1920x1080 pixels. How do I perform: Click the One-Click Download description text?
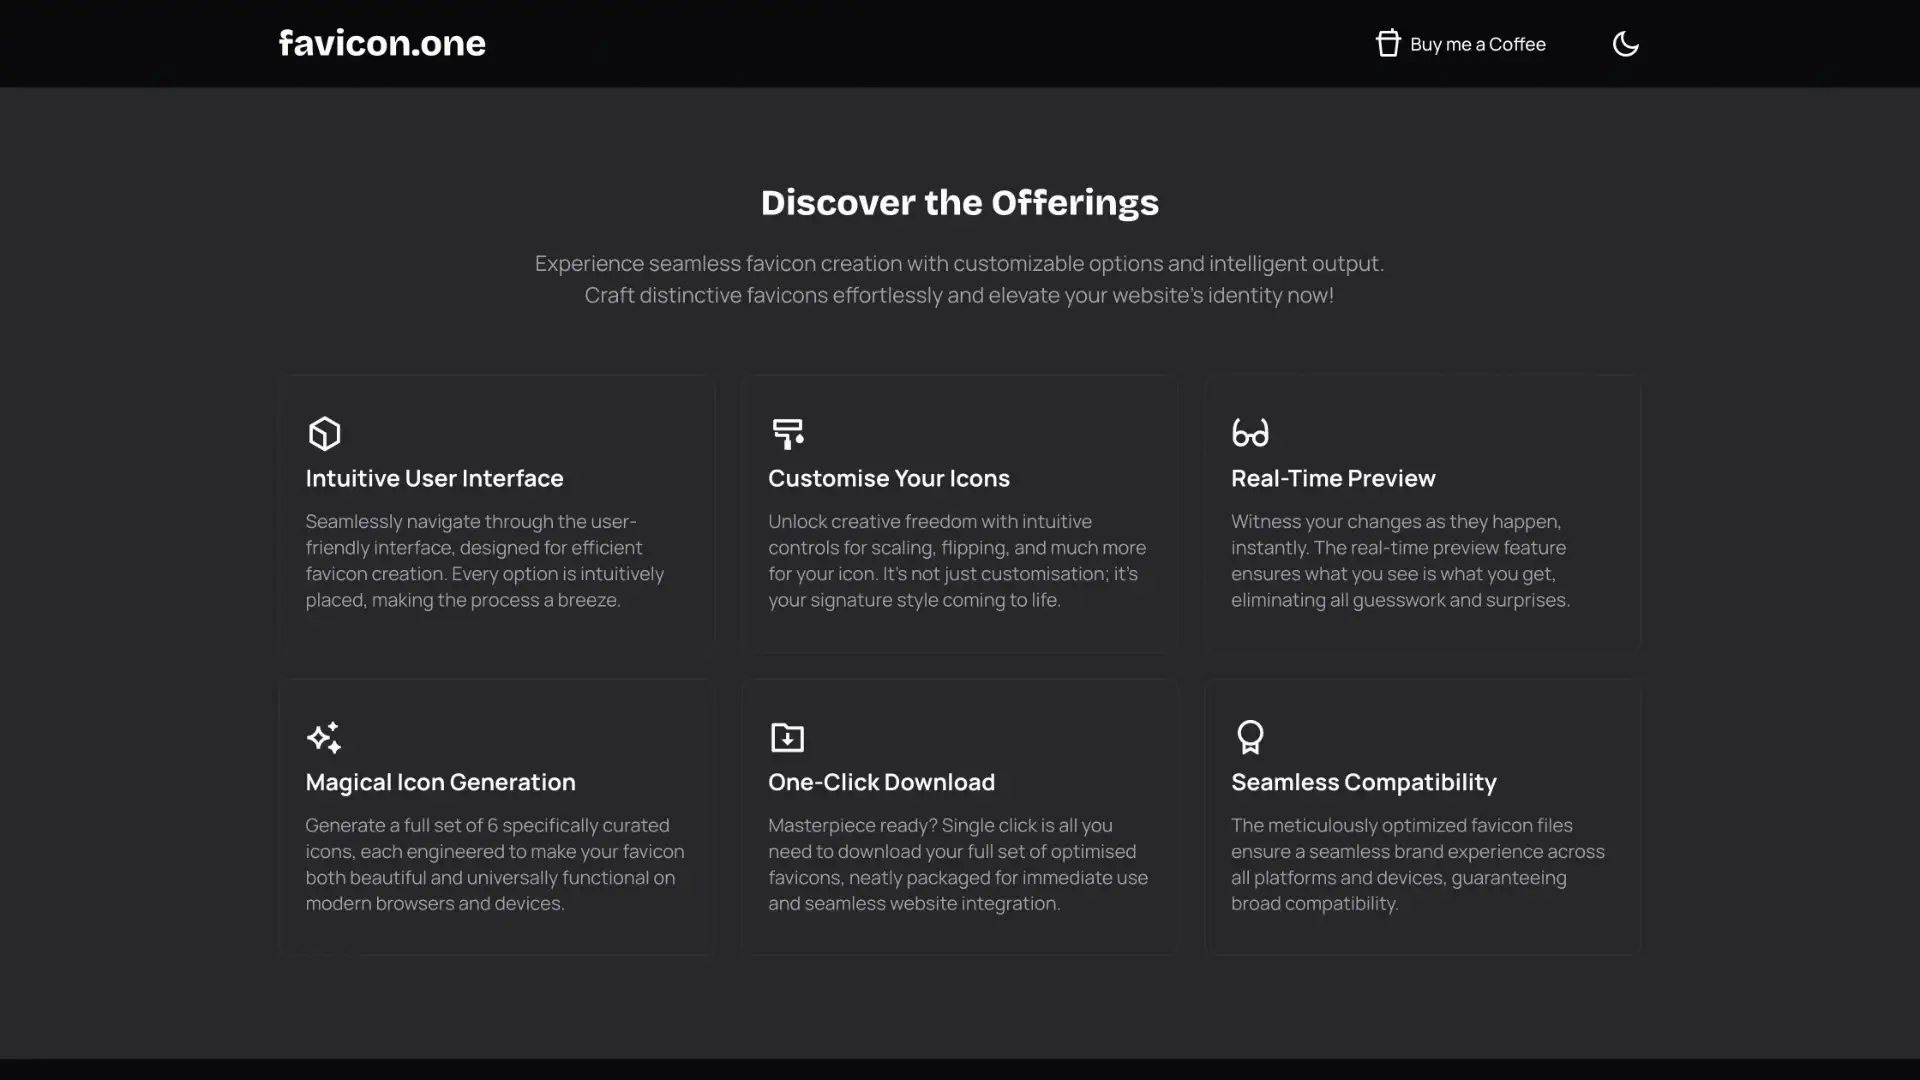pyautogui.click(x=957, y=864)
